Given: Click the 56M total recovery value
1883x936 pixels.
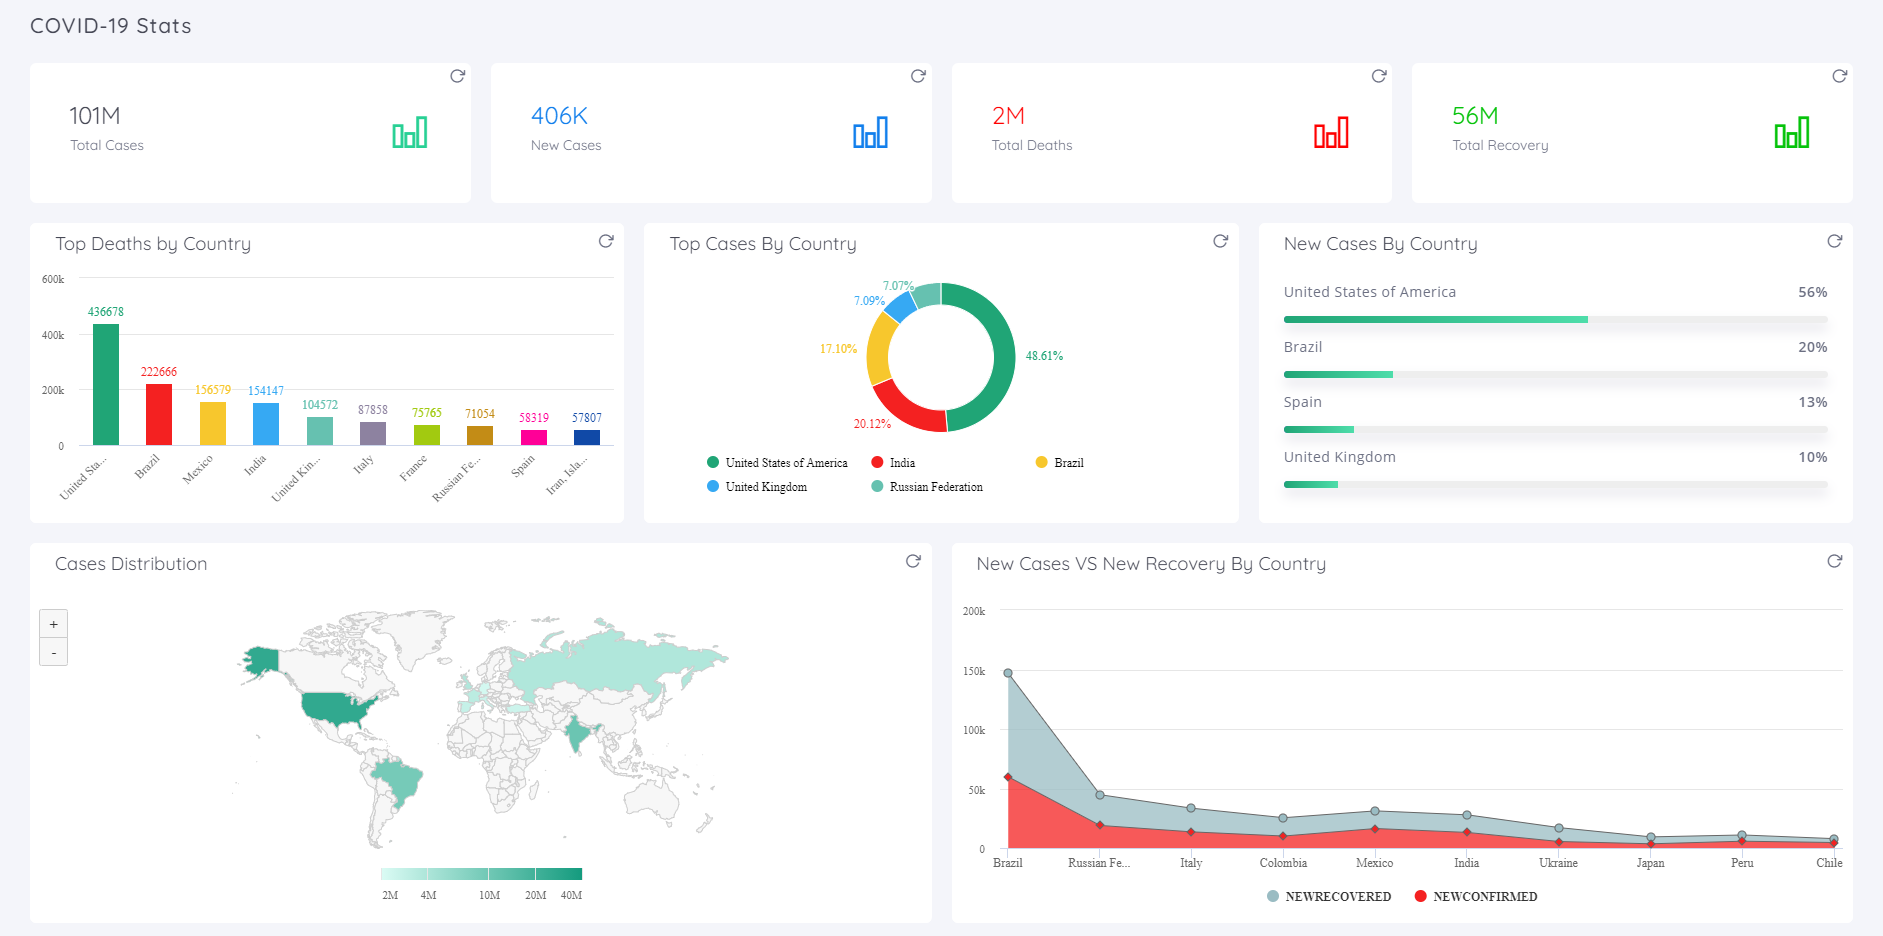Looking at the screenshot, I should (x=1475, y=116).
